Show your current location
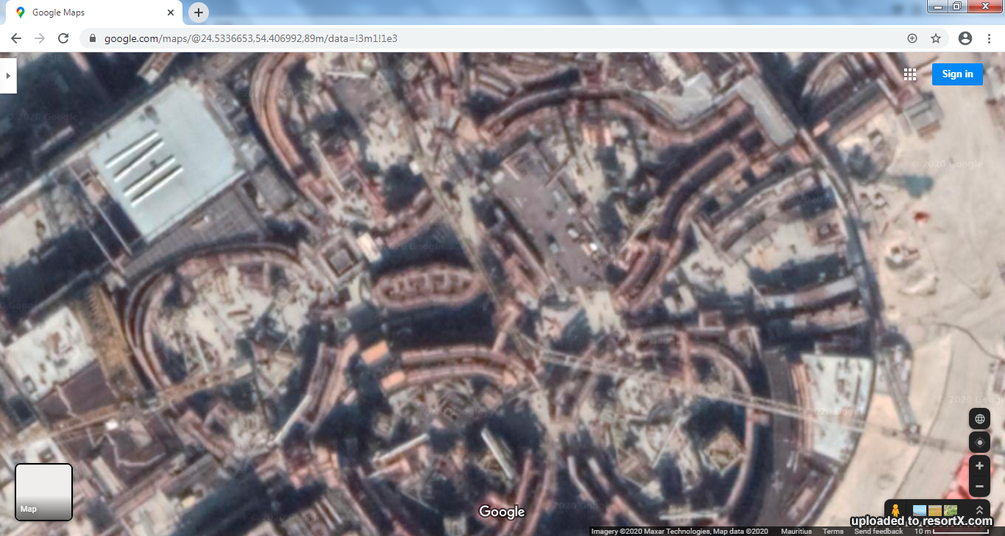 tap(979, 442)
